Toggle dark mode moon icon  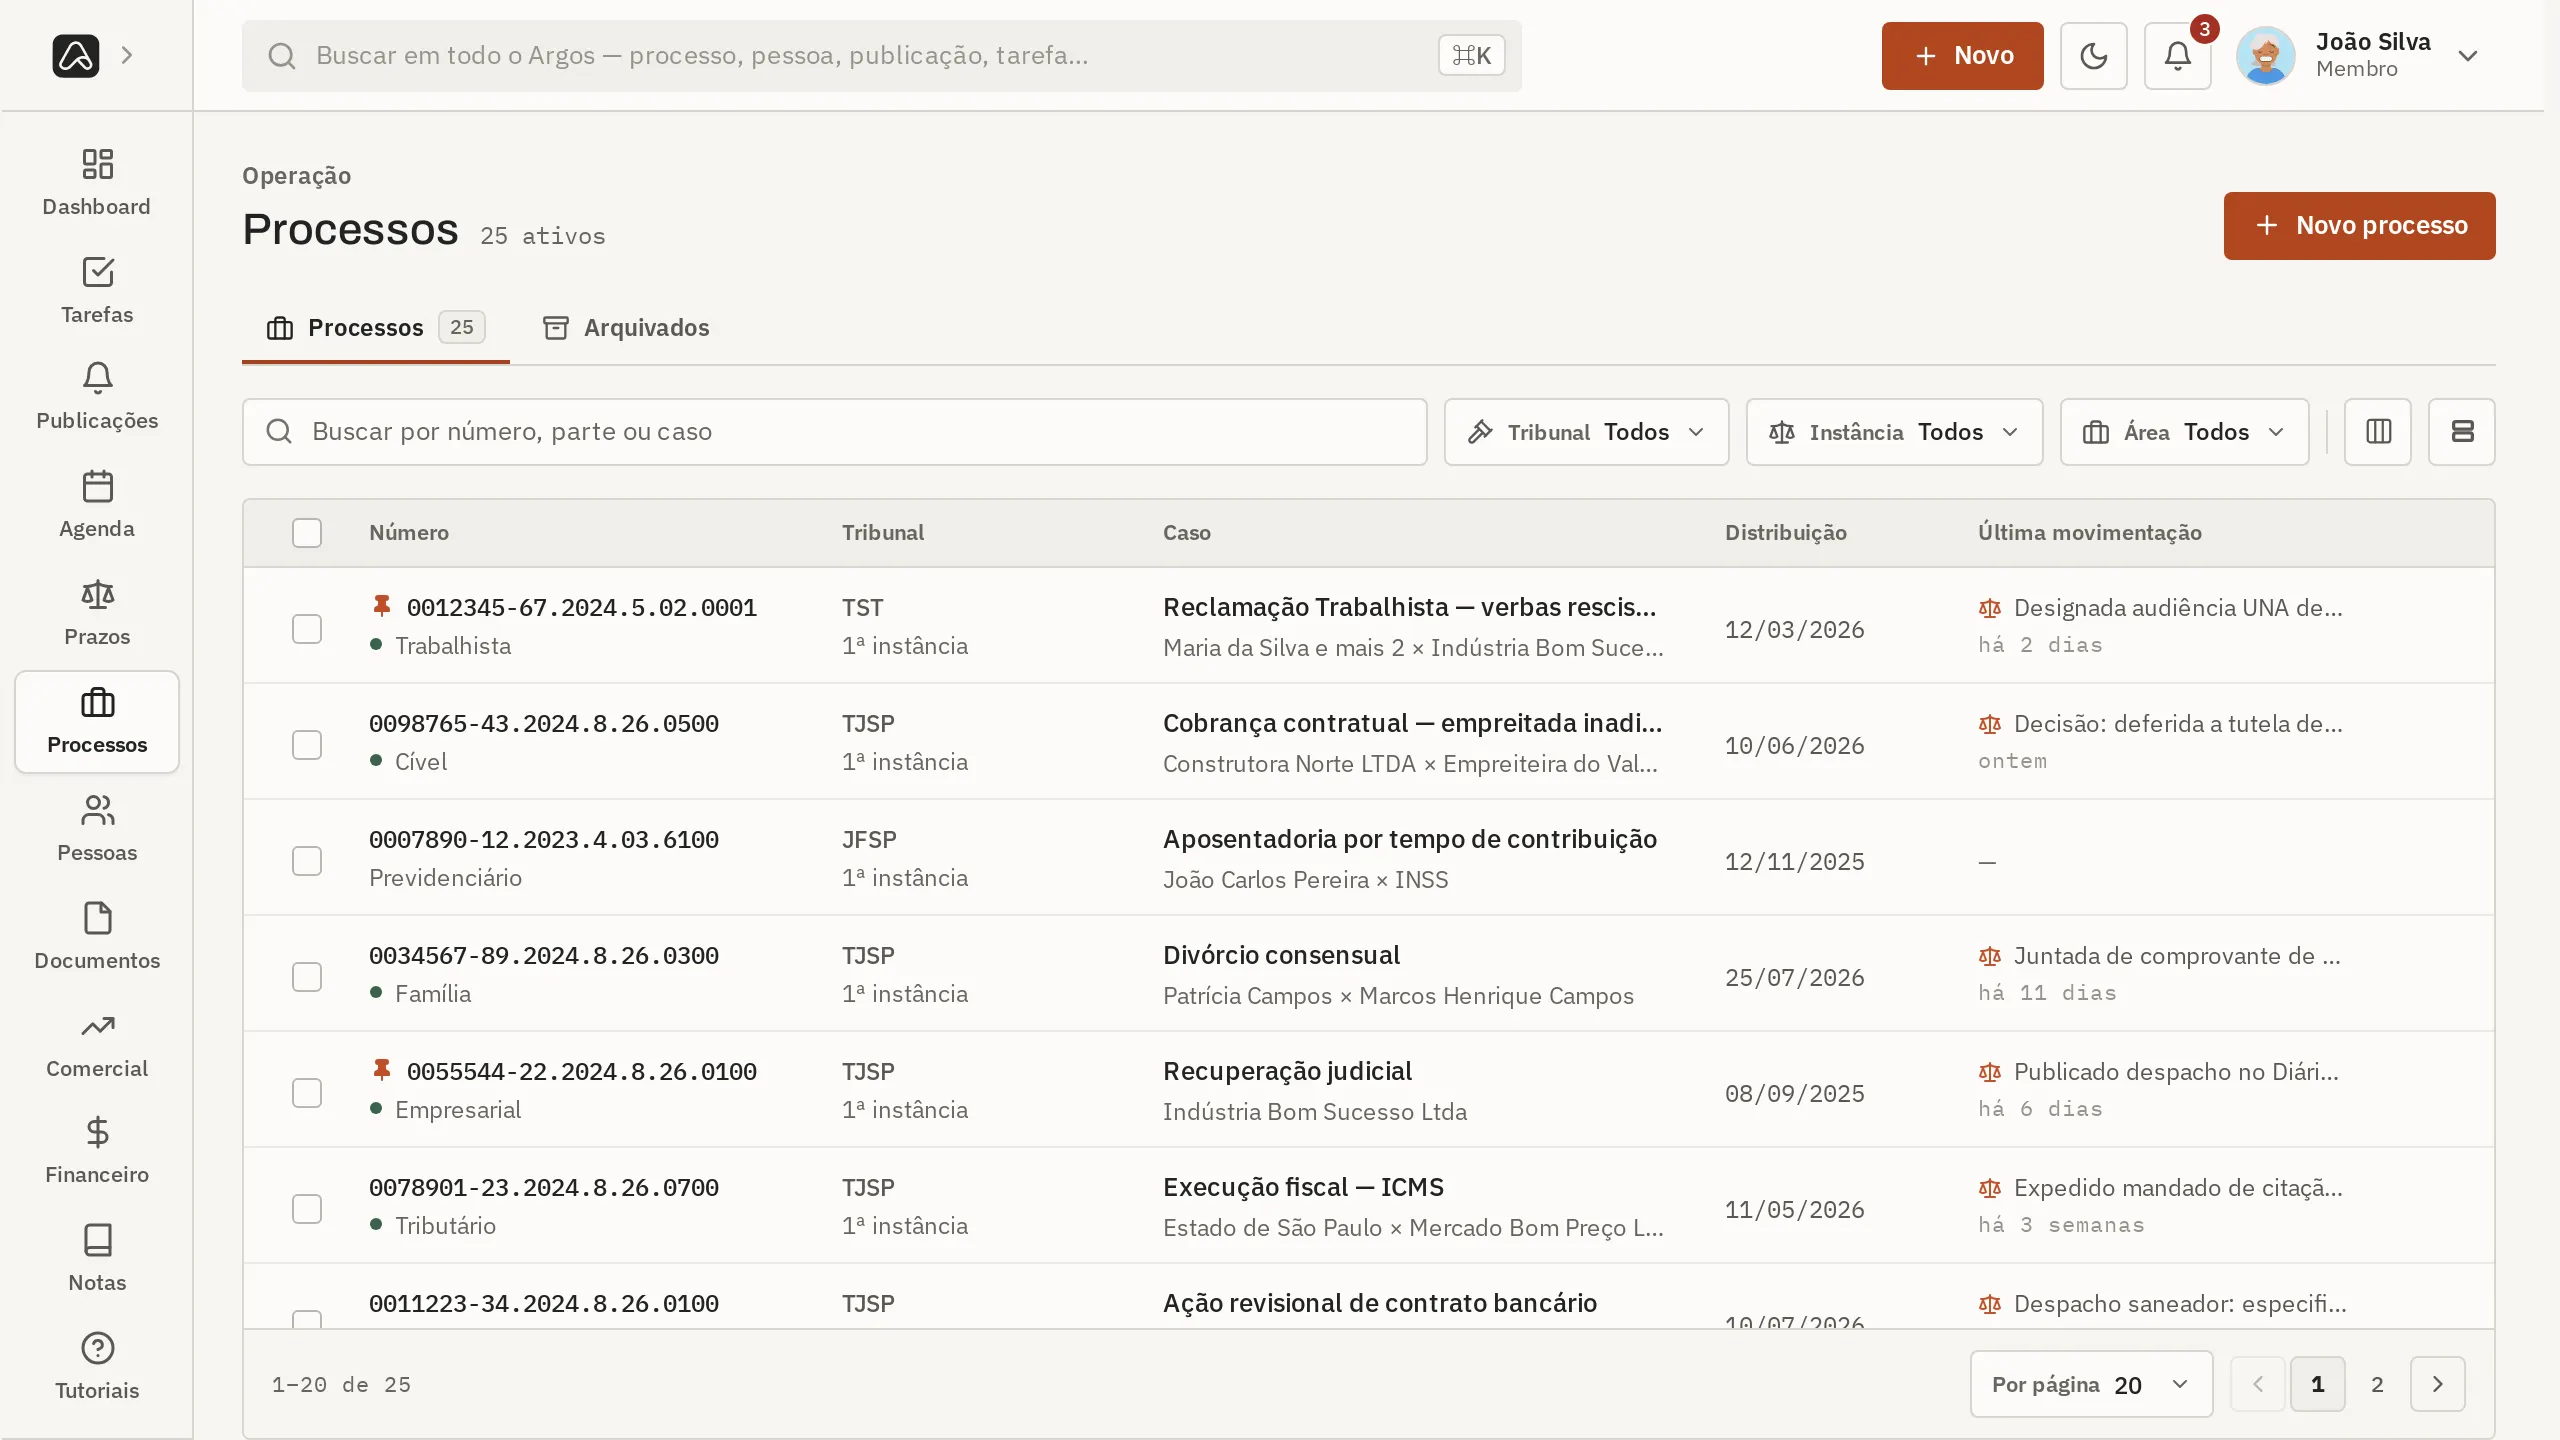pos(2093,56)
